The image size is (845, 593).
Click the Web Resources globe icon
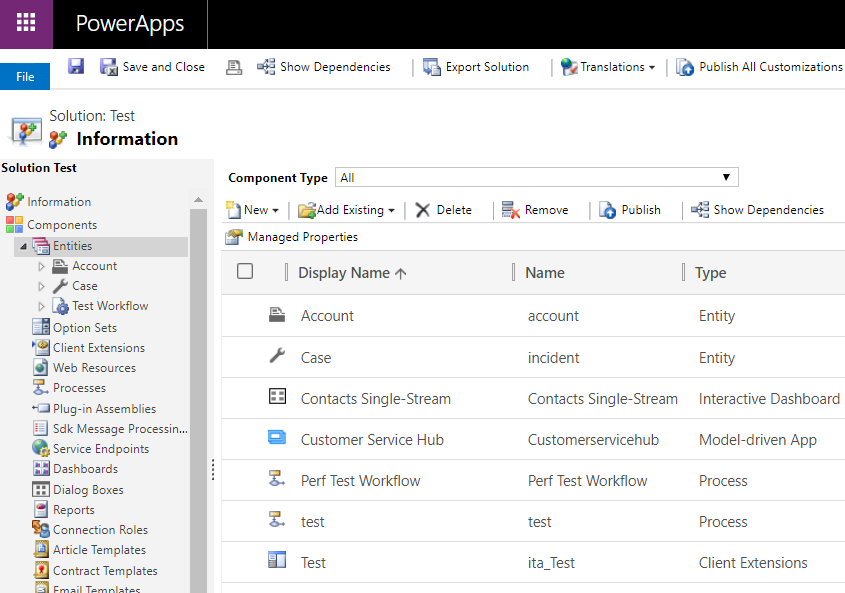point(40,368)
